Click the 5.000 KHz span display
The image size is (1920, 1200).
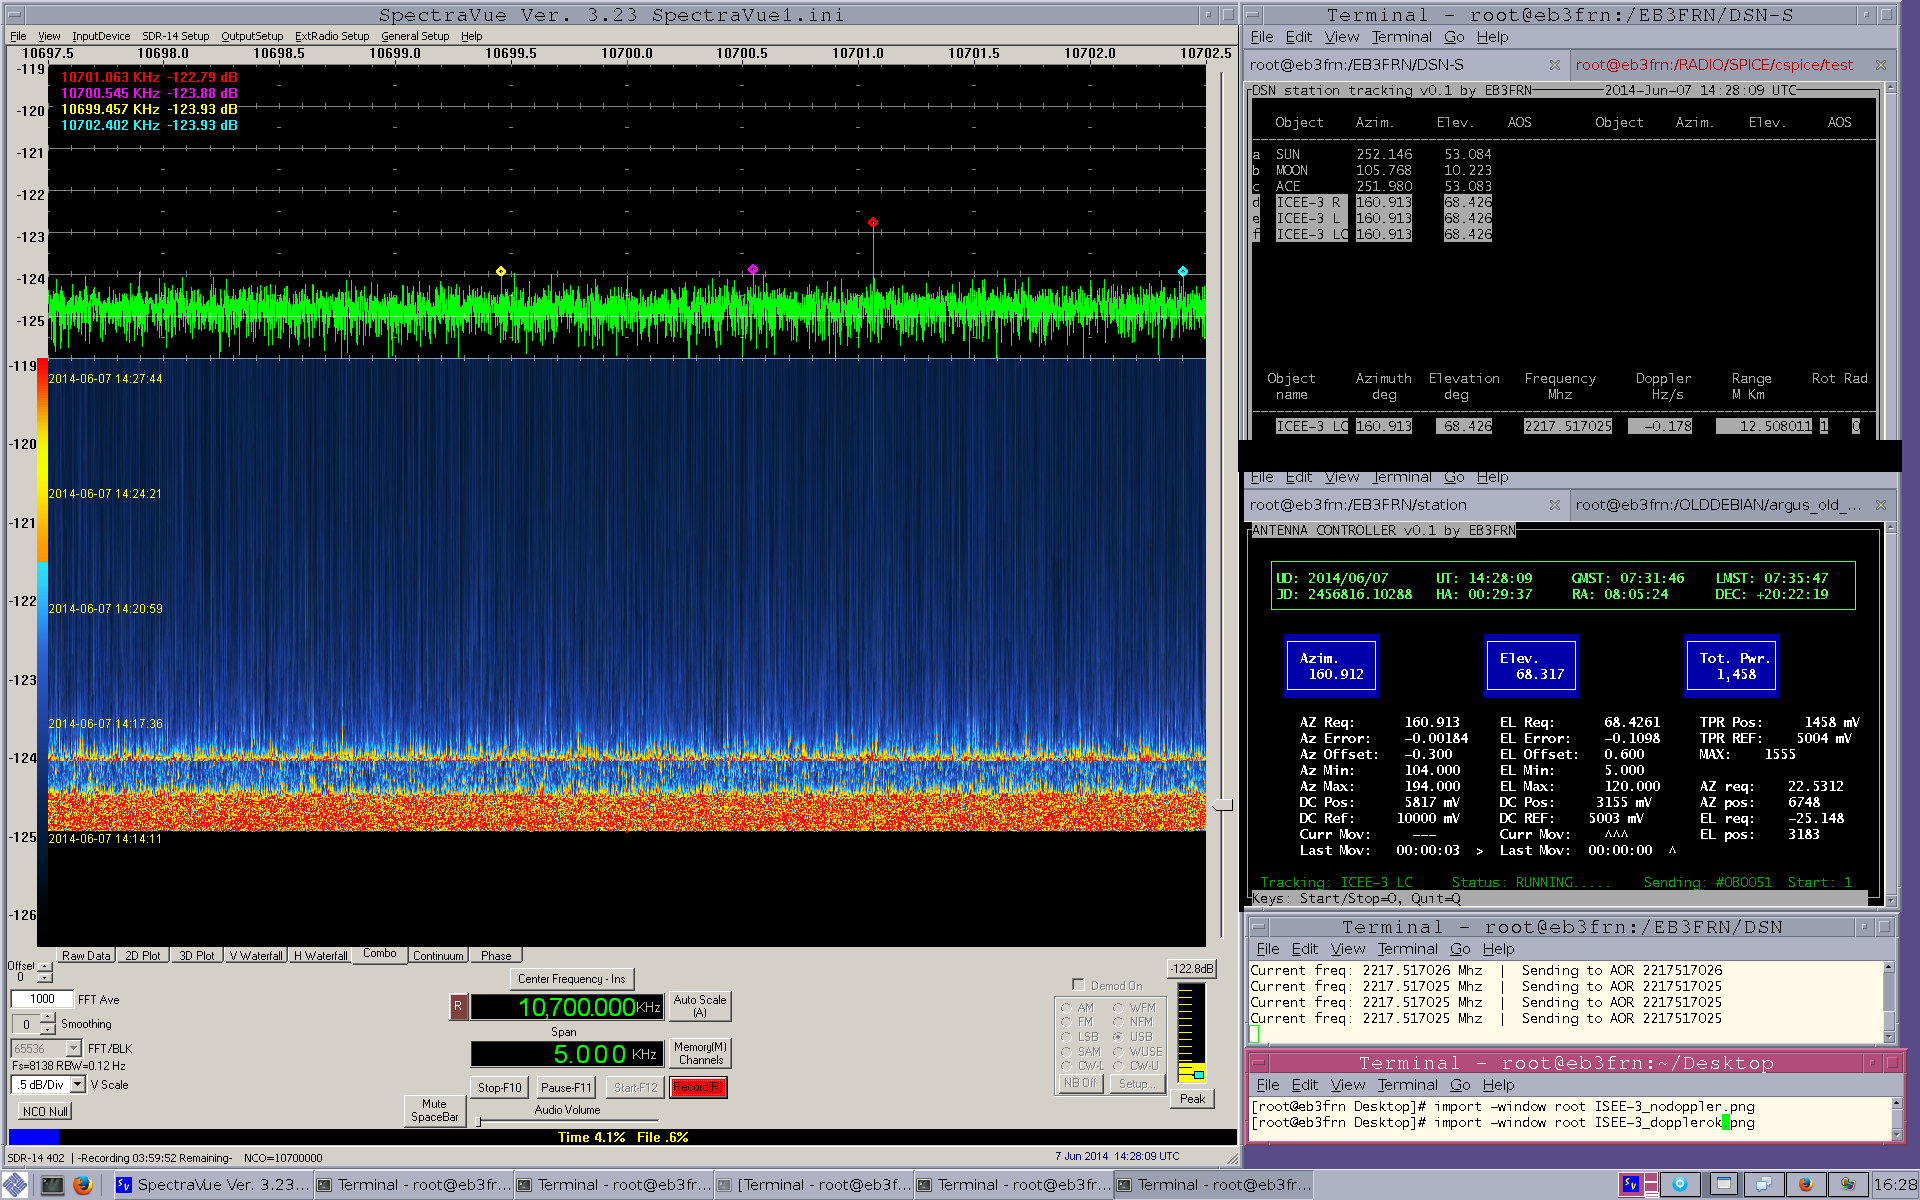point(566,1054)
